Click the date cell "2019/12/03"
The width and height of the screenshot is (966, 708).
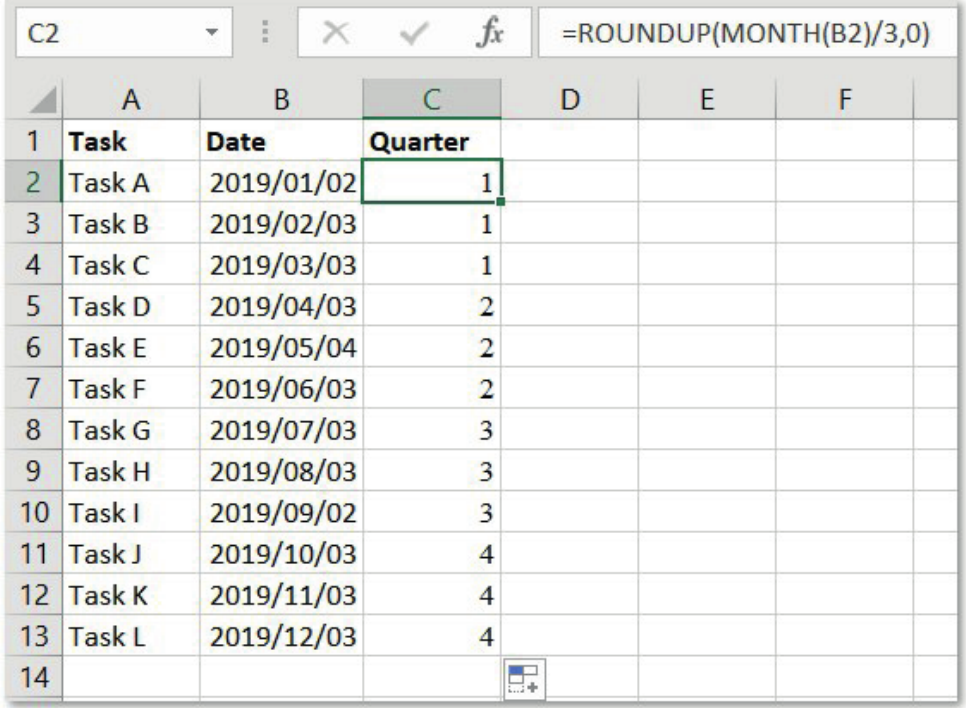(282, 636)
